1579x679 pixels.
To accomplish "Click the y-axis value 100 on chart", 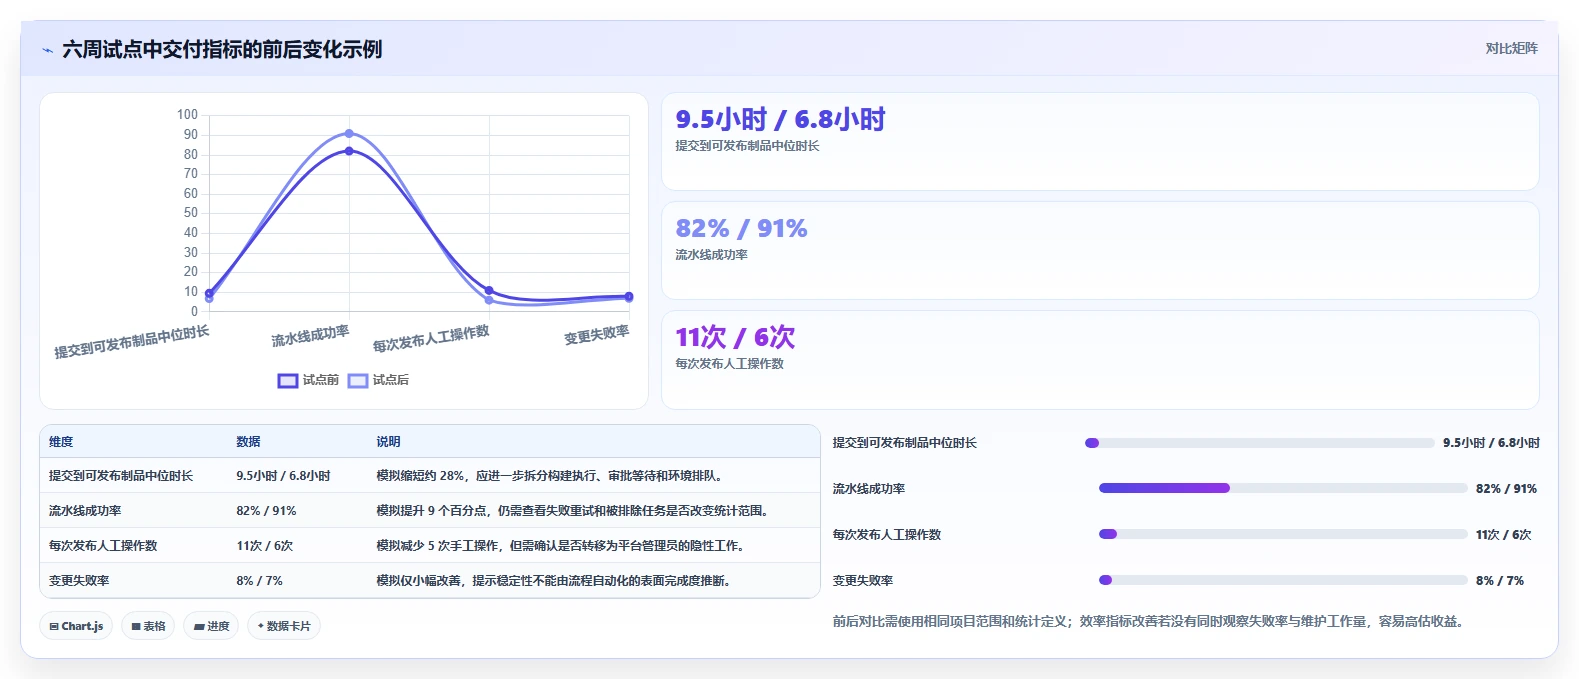I will 187,115.
